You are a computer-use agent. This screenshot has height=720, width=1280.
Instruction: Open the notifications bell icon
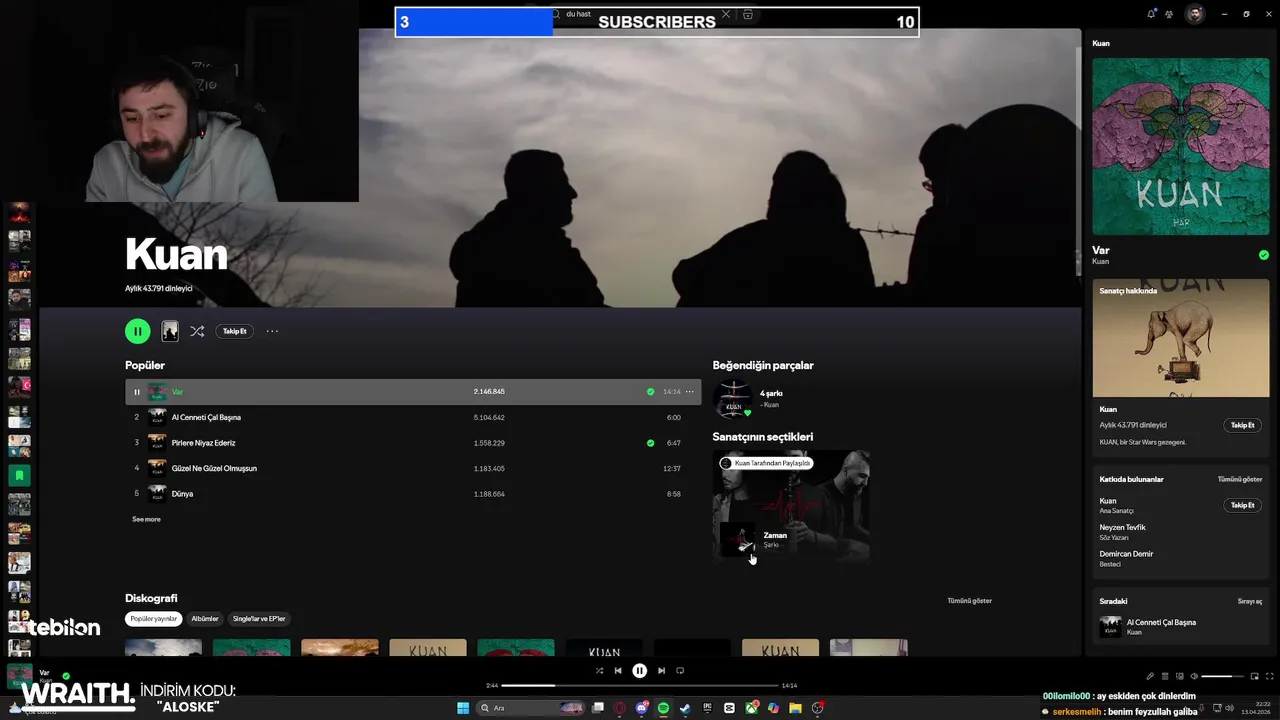pos(1151,14)
